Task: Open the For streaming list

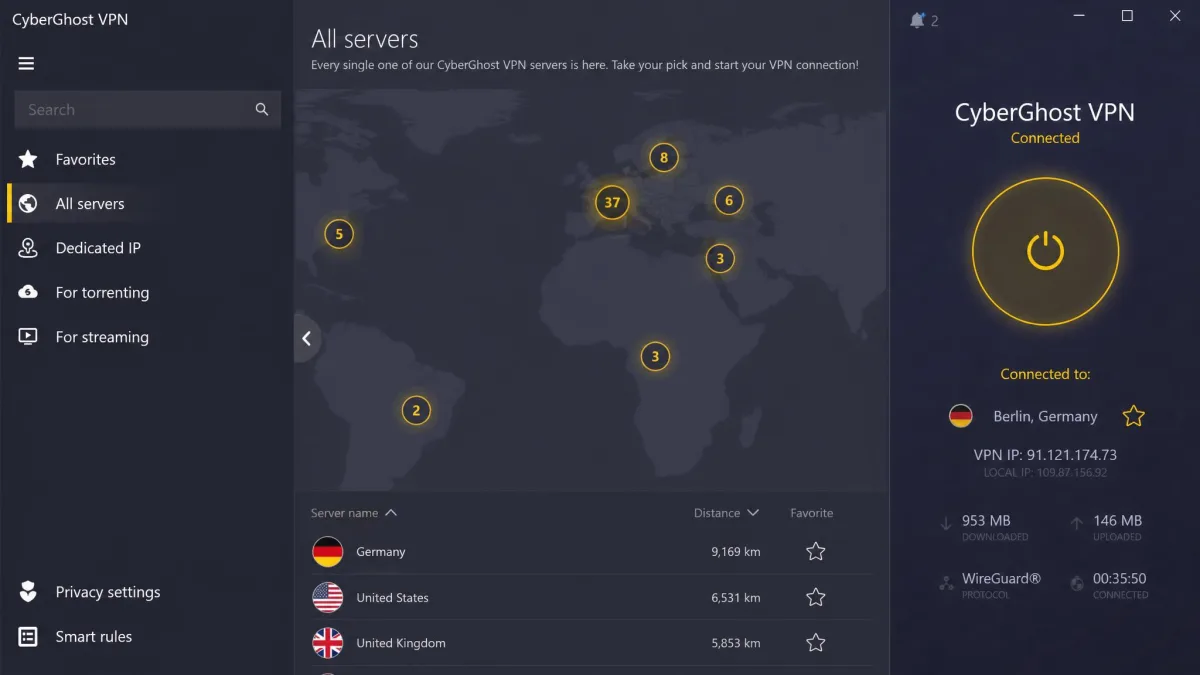Action: coord(102,337)
